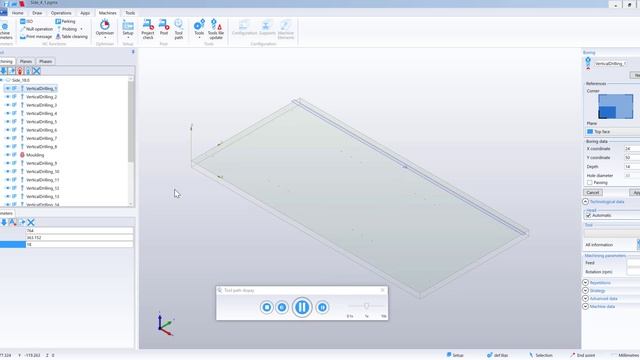
Task: Click the X icon in parameters toolbar
Action: (31, 222)
